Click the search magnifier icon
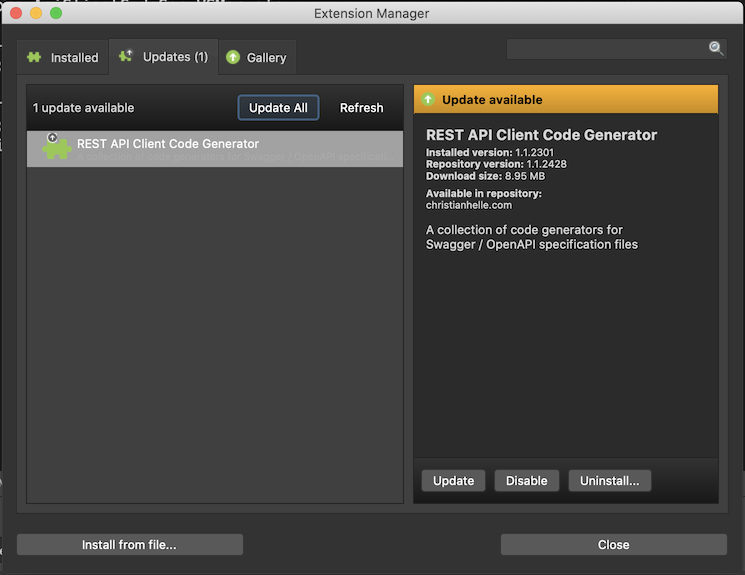This screenshot has height=575, width=745. coord(716,48)
